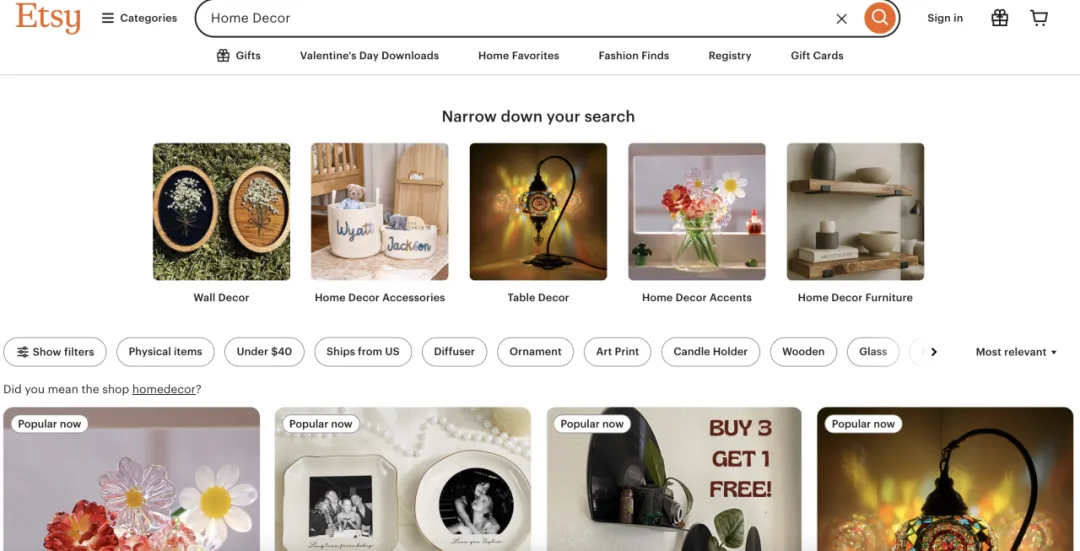The width and height of the screenshot is (1080, 551).
Task: Click the Etsy logo
Action: (48, 18)
